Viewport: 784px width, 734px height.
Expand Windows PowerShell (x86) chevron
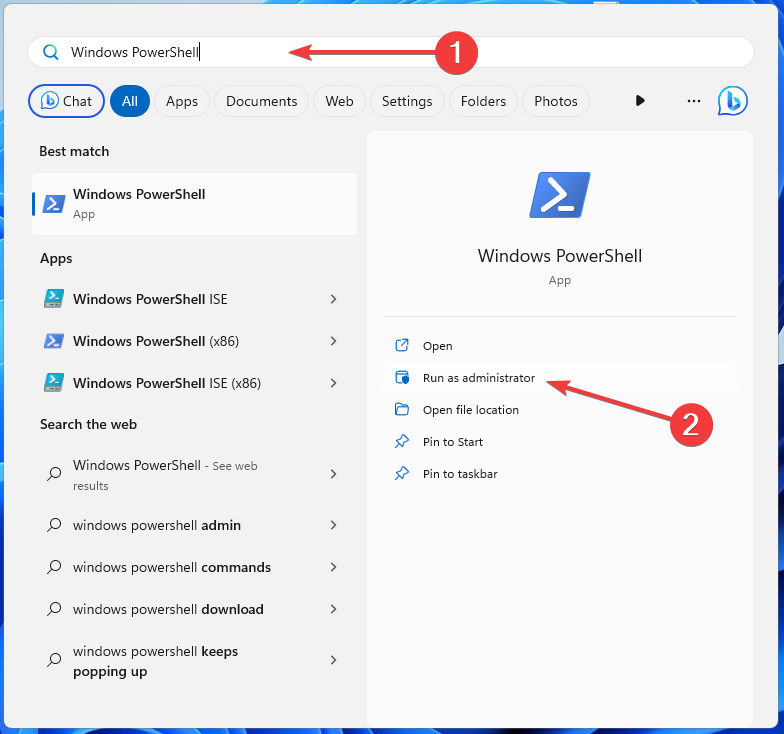[x=334, y=341]
